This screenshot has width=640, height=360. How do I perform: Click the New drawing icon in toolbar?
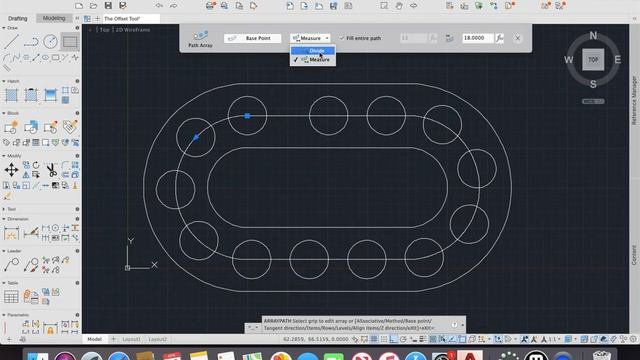pos(79,6)
